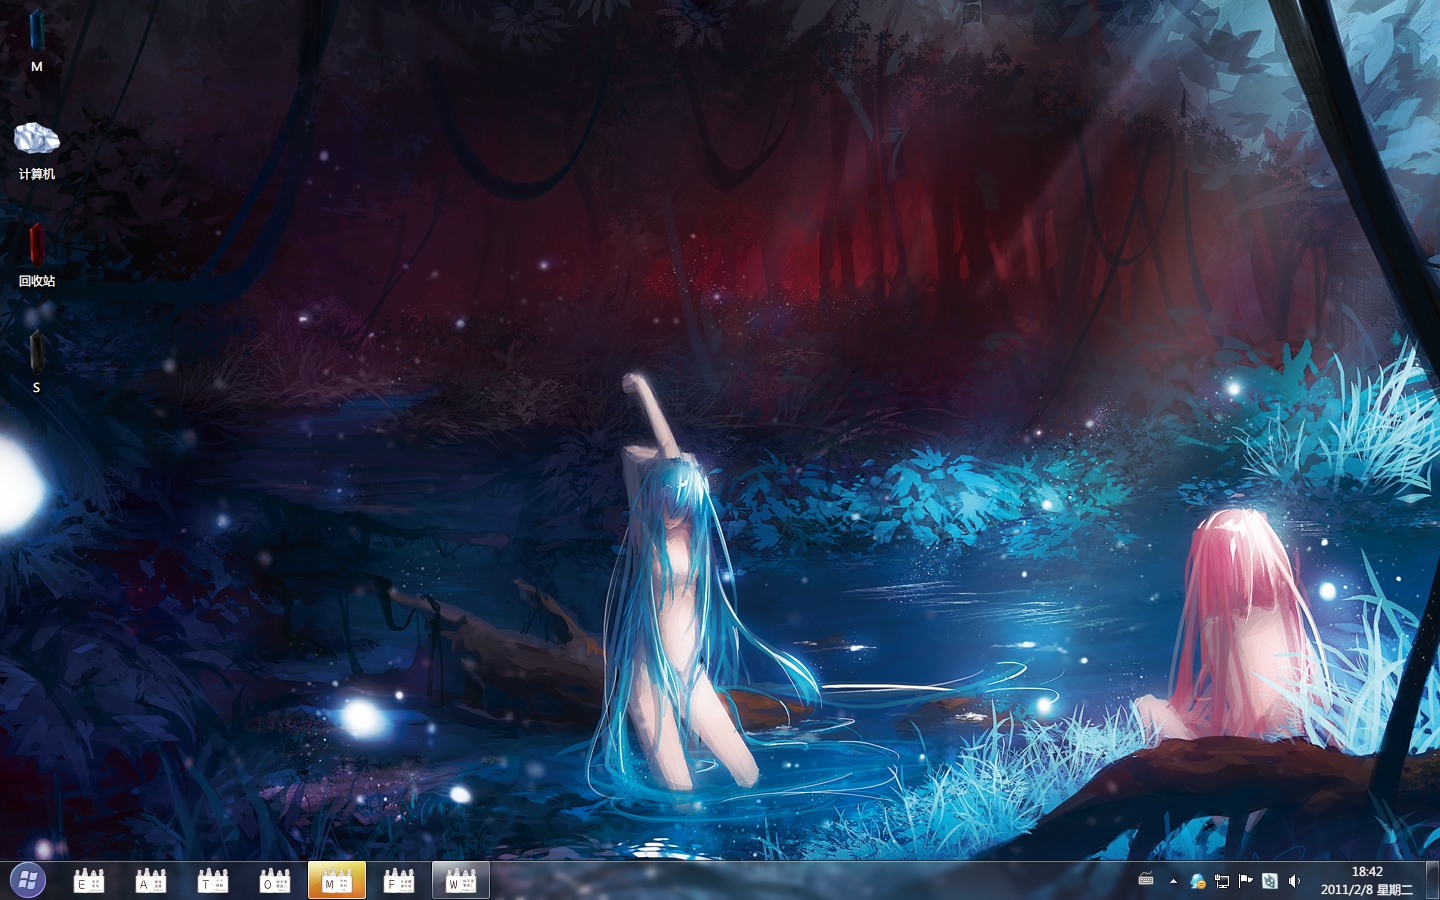Click the Windows Start orb

coord(28,880)
